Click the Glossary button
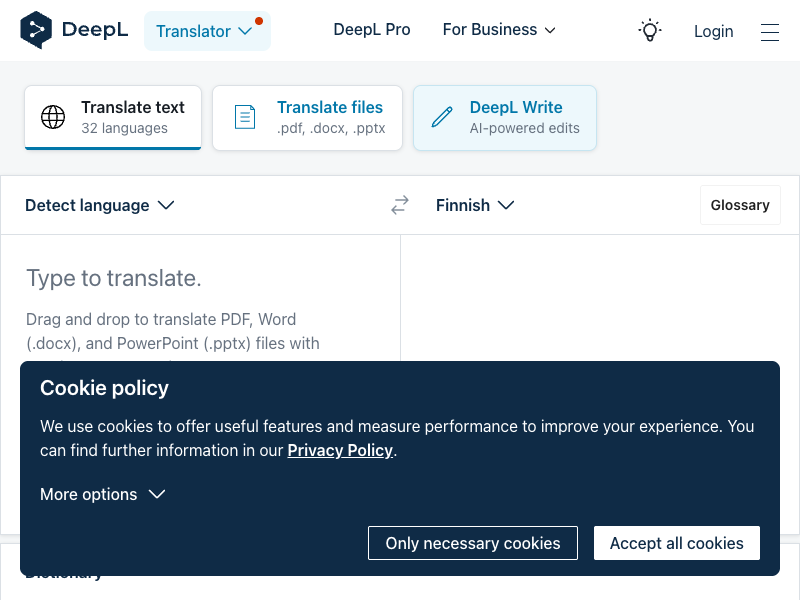Image resolution: width=800 pixels, height=600 pixels. pos(740,205)
